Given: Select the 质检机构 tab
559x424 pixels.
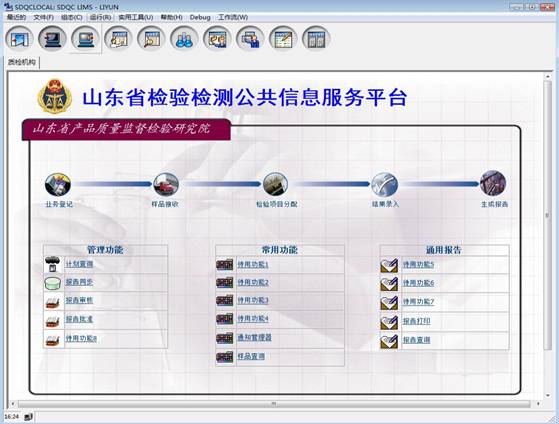Looking at the screenshot, I should [22, 62].
